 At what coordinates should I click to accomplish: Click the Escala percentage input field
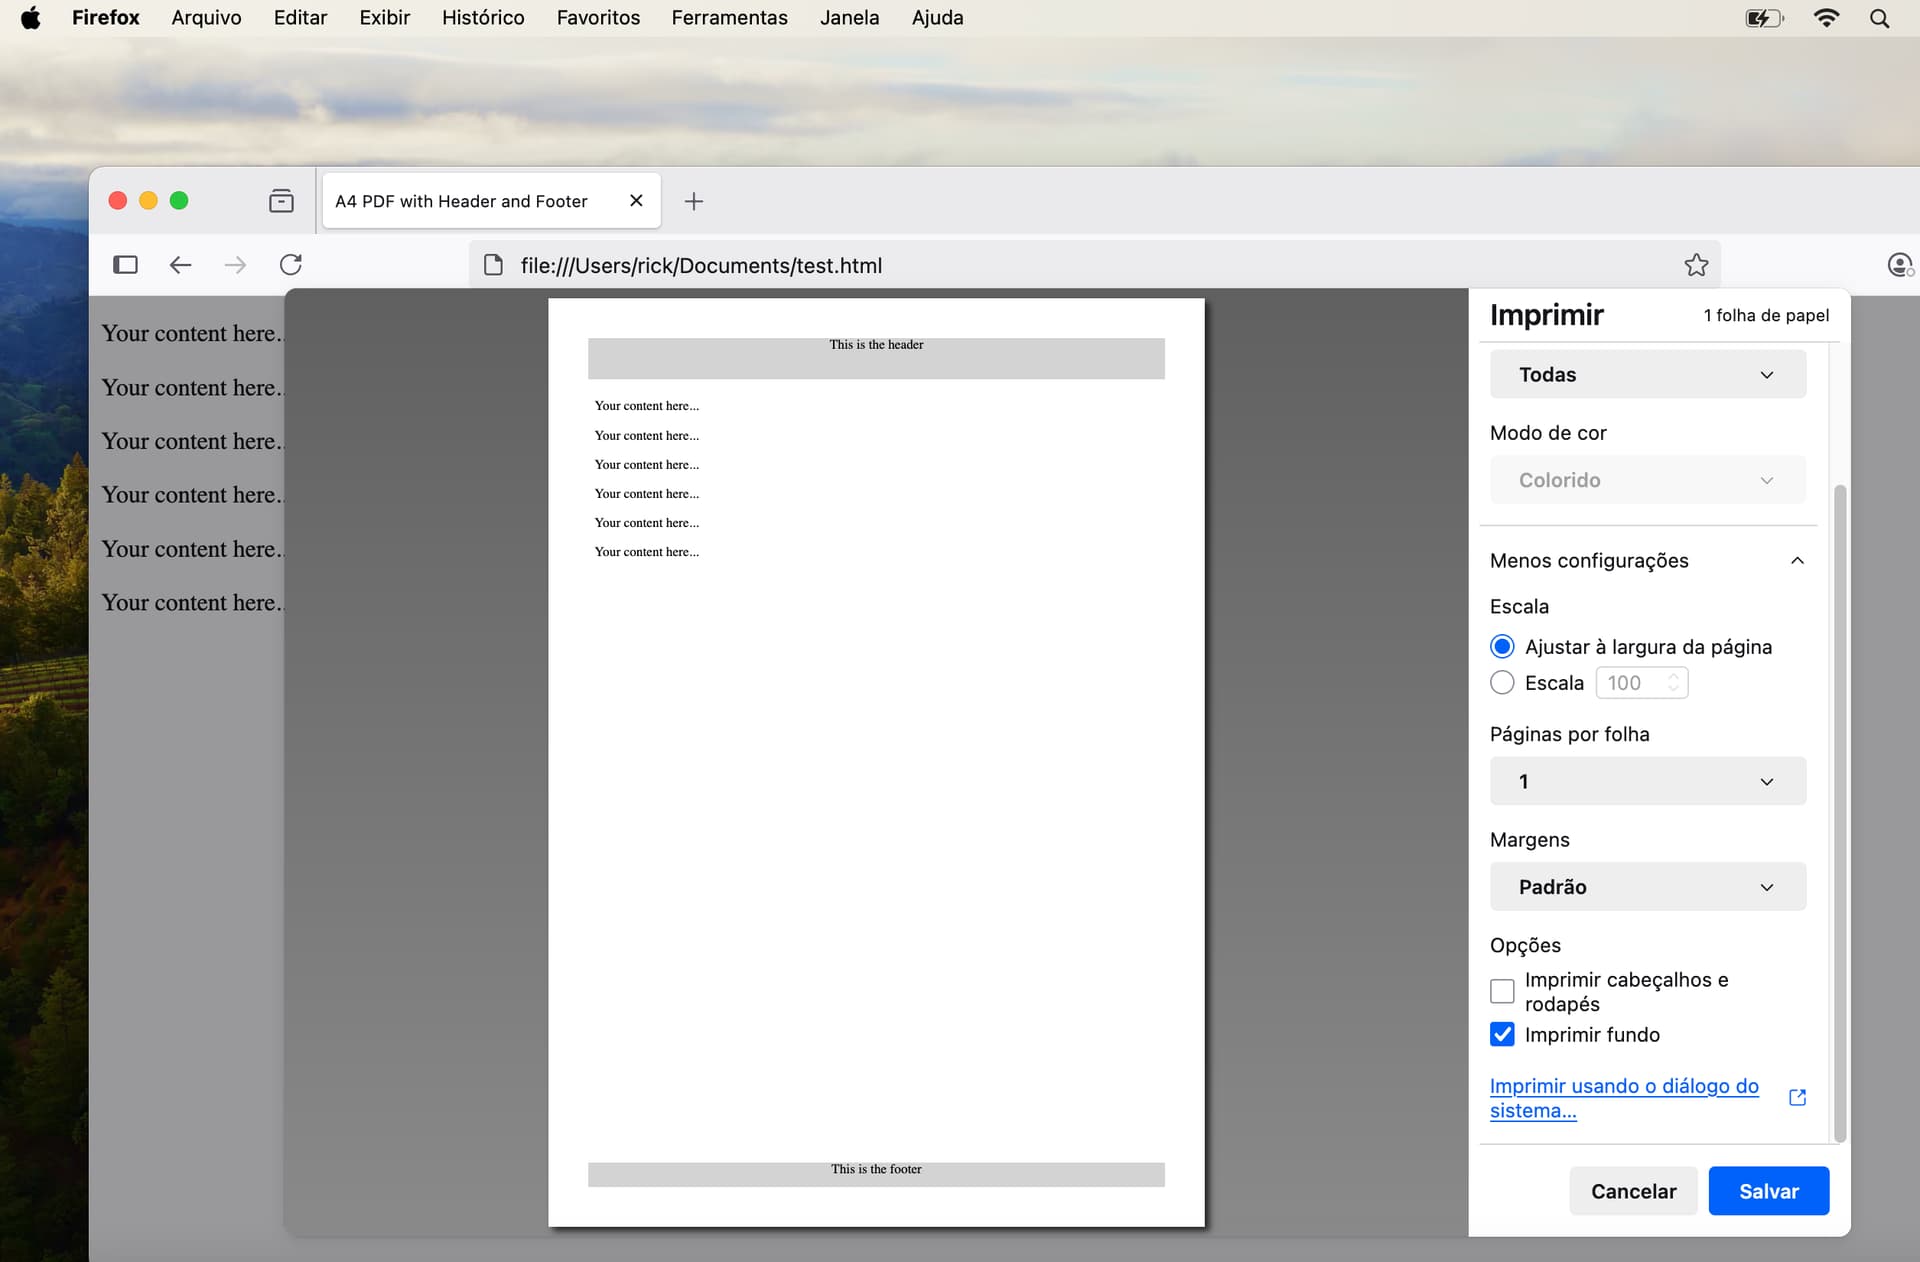tap(1632, 683)
